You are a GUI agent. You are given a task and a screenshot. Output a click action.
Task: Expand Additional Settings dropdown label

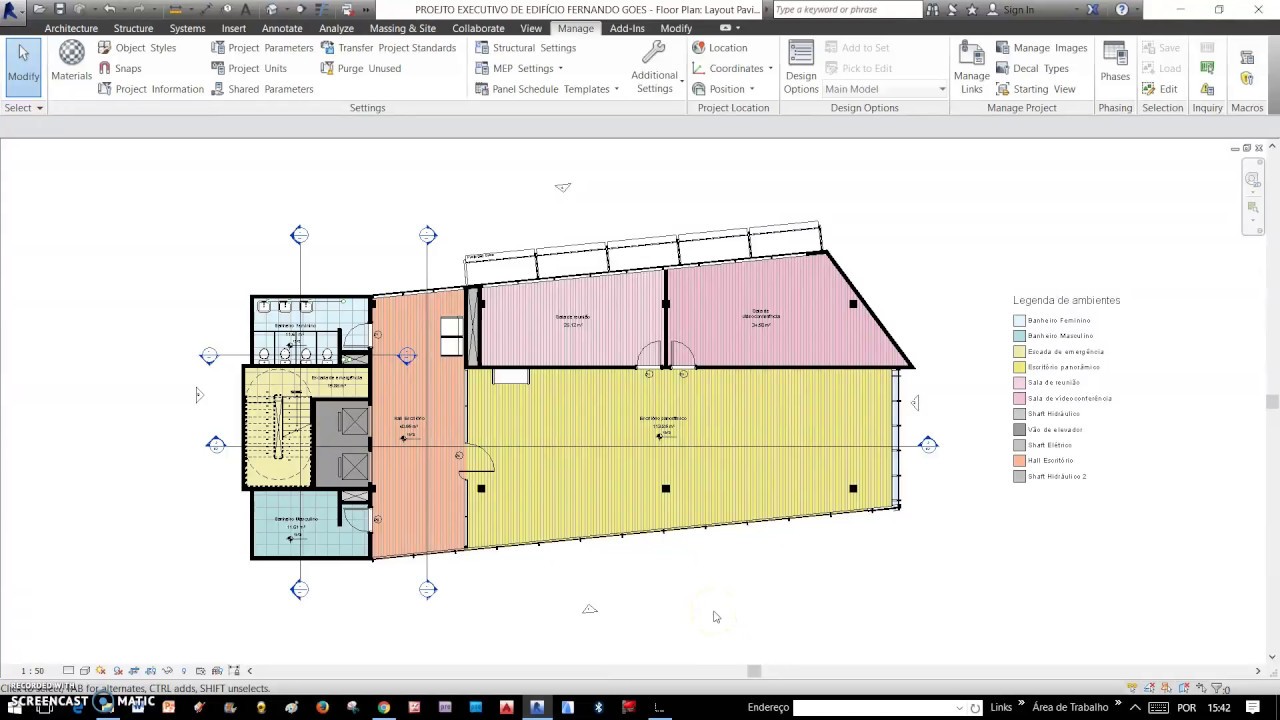click(x=654, y=82)
